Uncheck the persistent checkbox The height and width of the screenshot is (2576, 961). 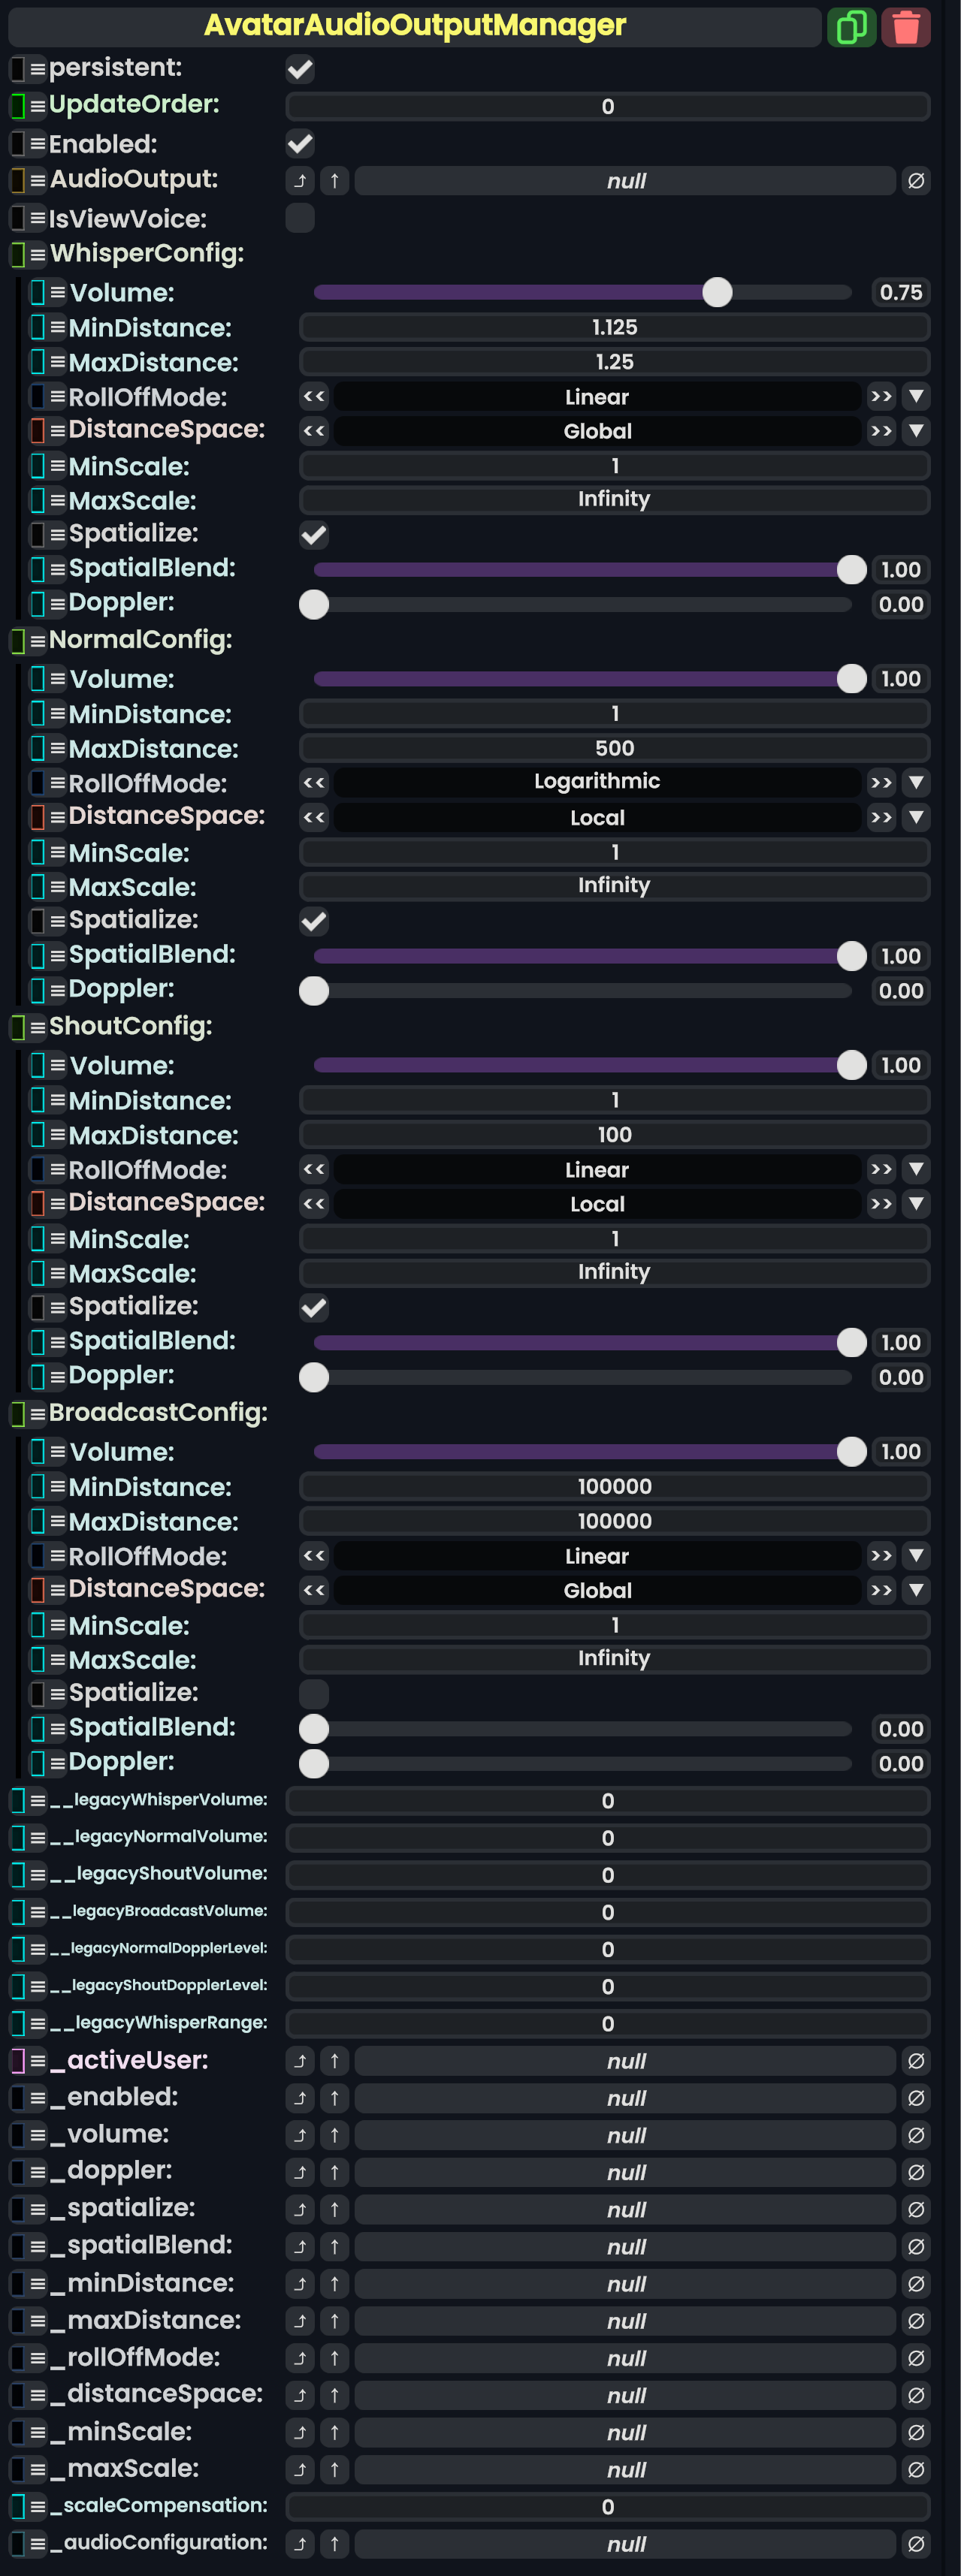(x=300, y=69)
